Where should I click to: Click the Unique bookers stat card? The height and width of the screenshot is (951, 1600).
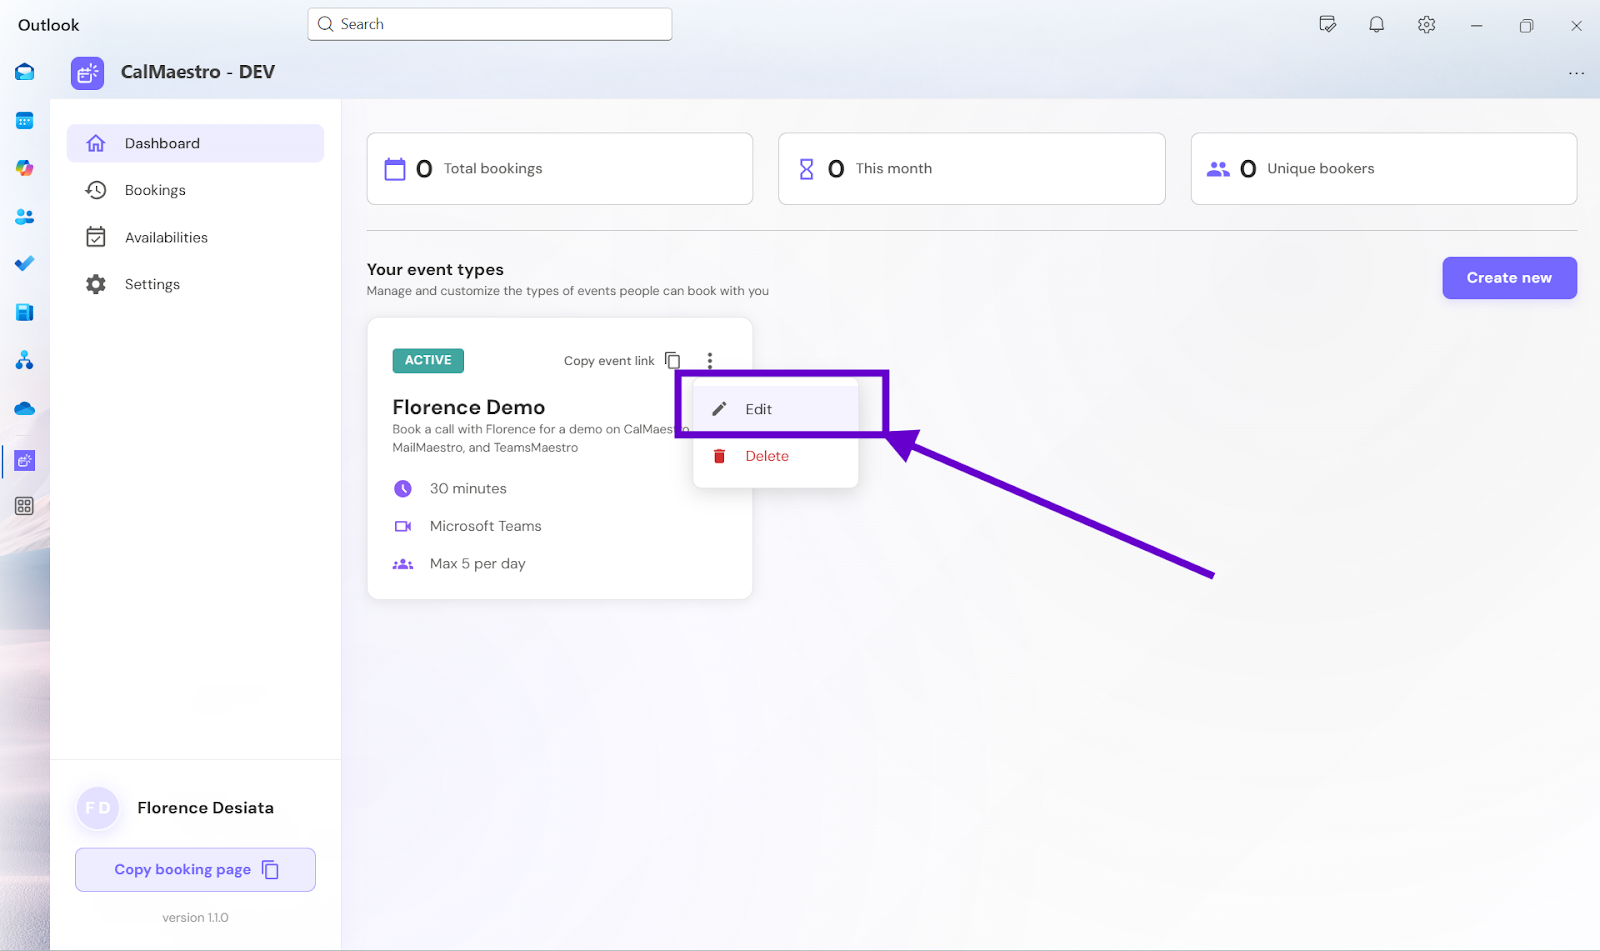[1384, 169]
